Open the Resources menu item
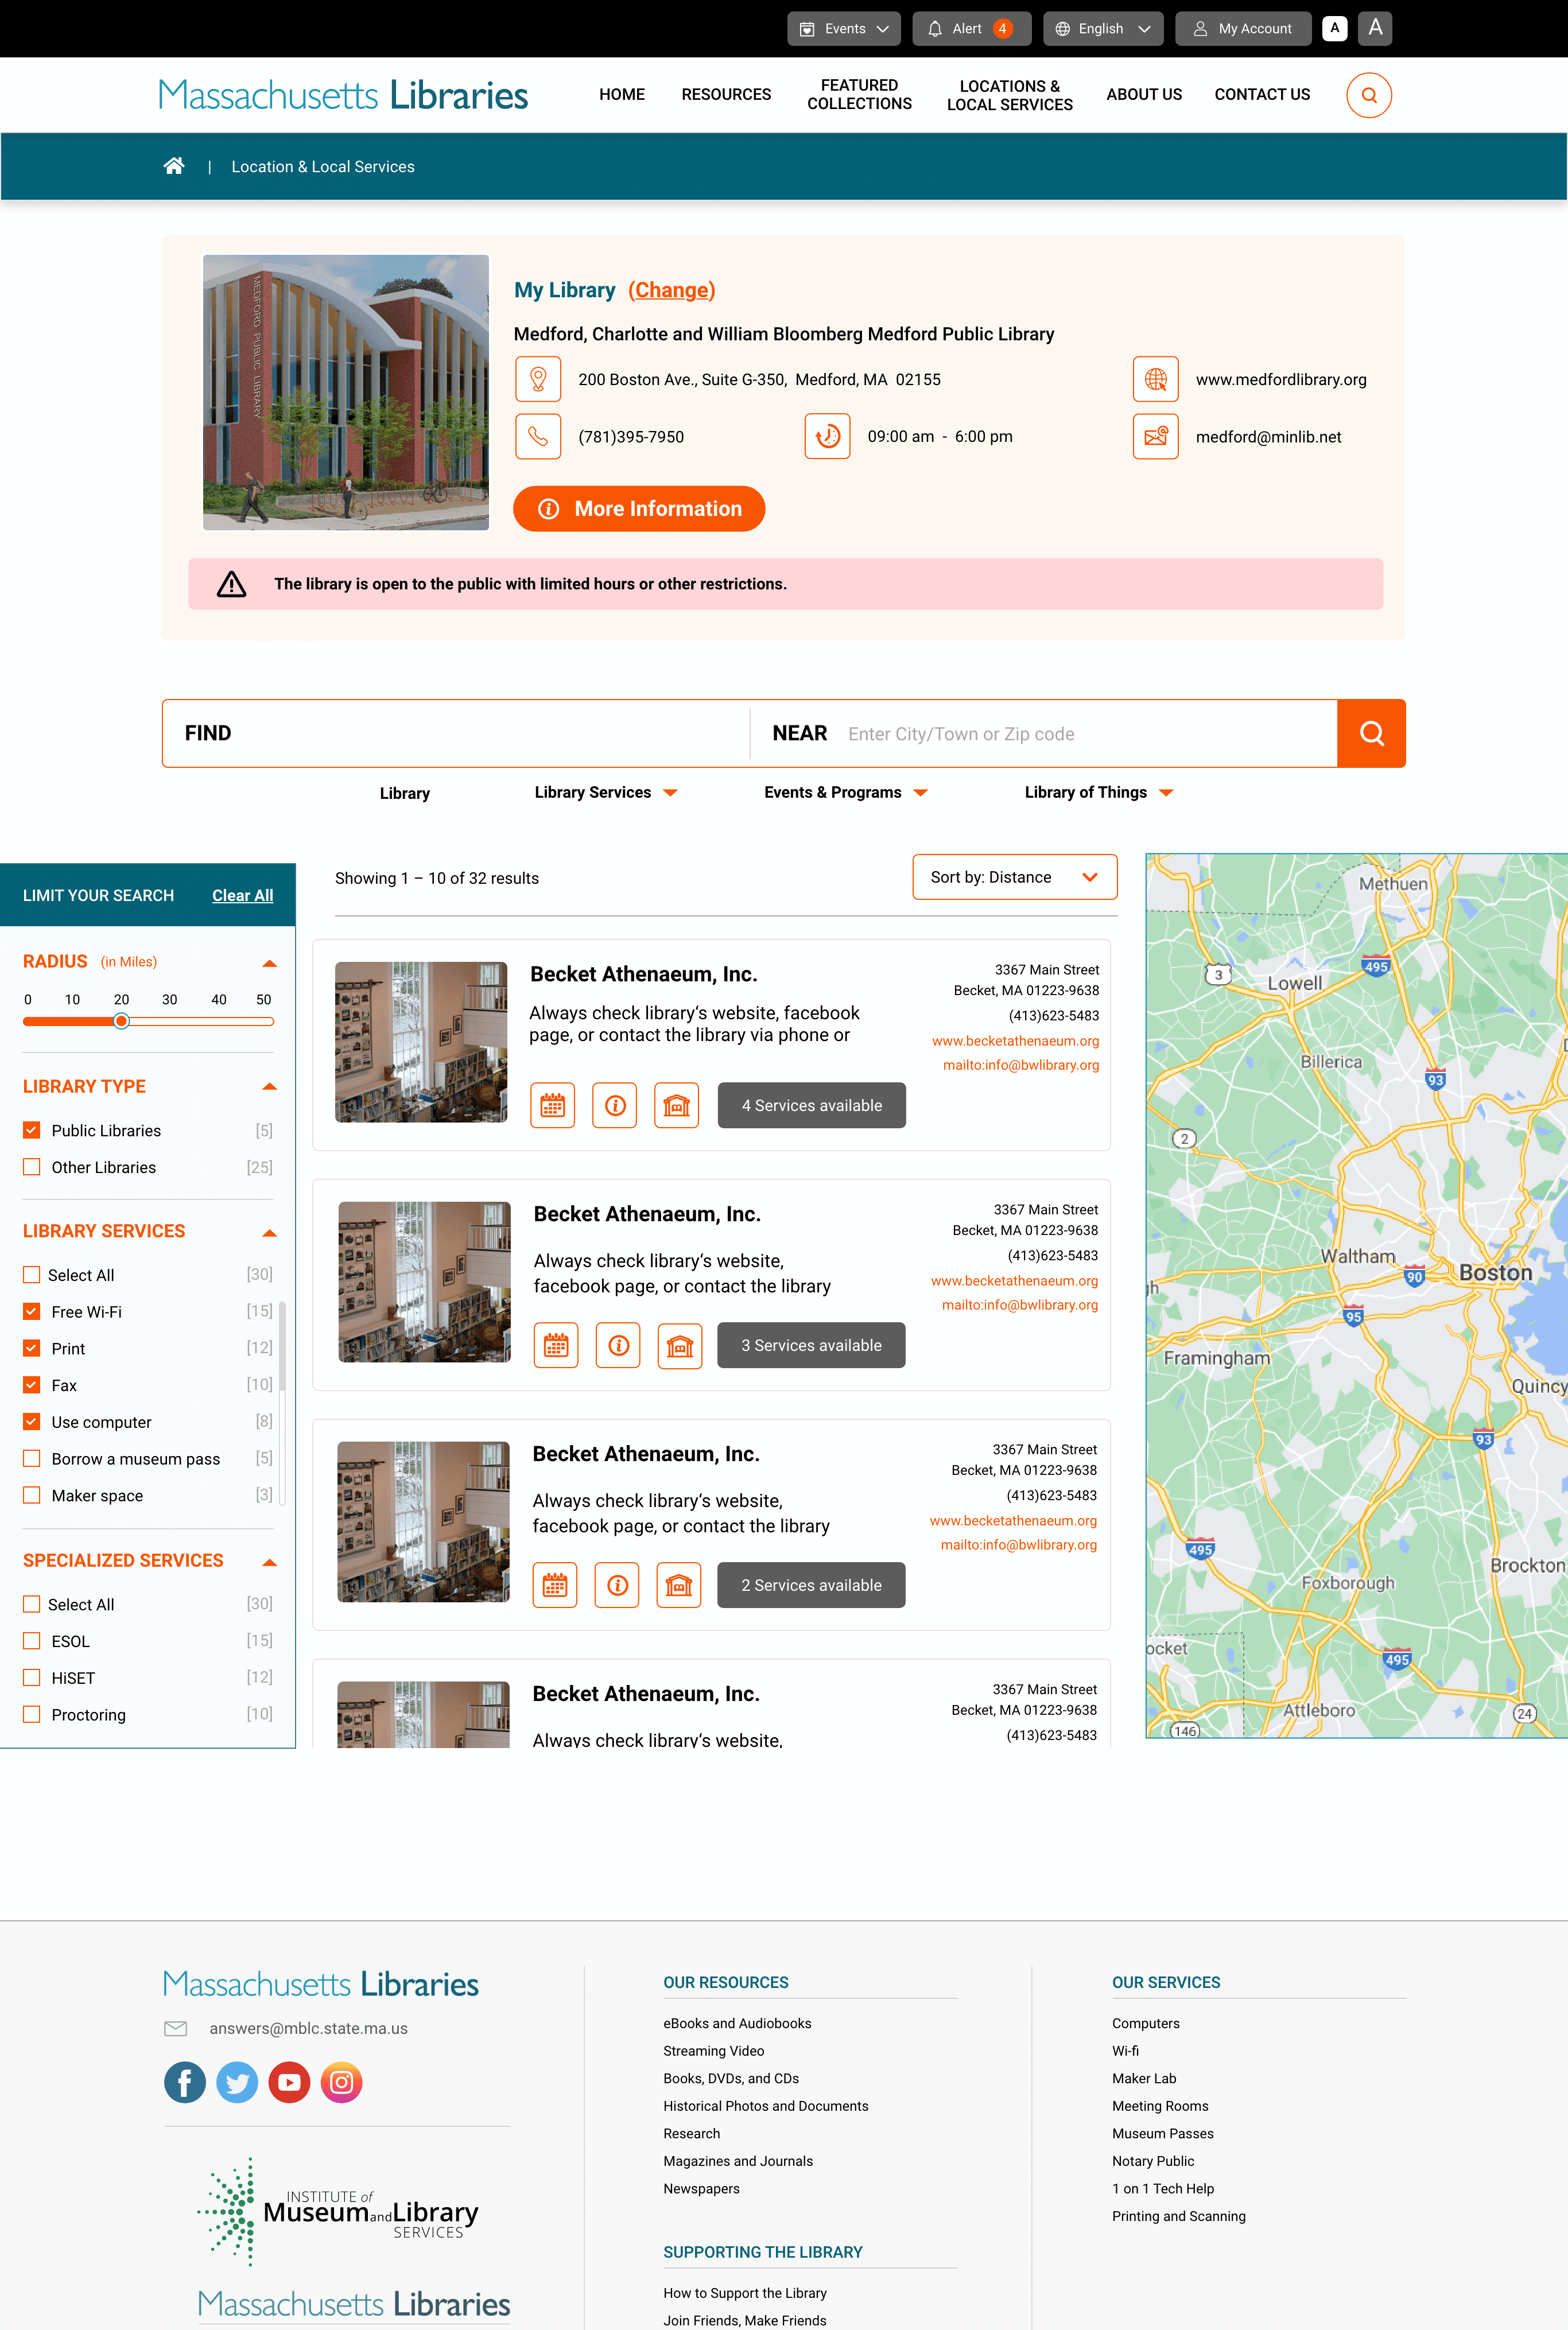The image size is (1568, 2330). (726, 94)
